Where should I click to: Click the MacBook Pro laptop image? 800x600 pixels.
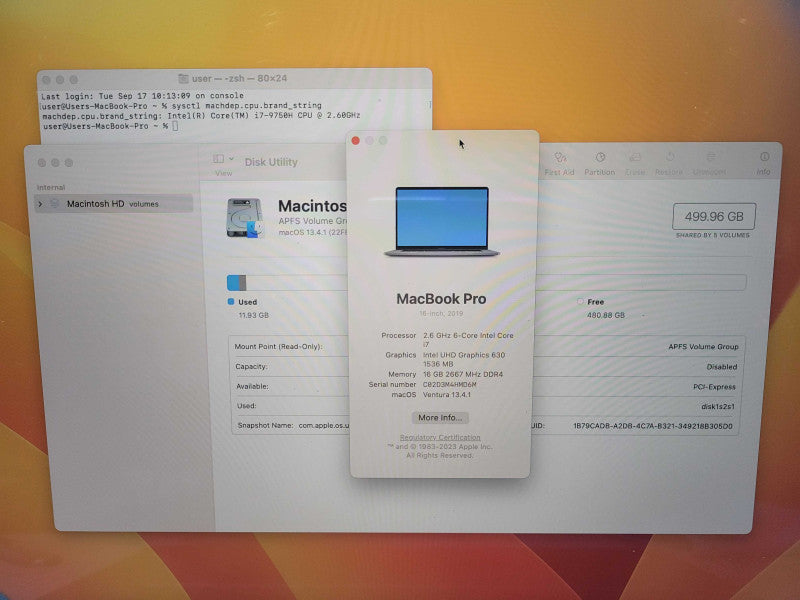(441, 221)
